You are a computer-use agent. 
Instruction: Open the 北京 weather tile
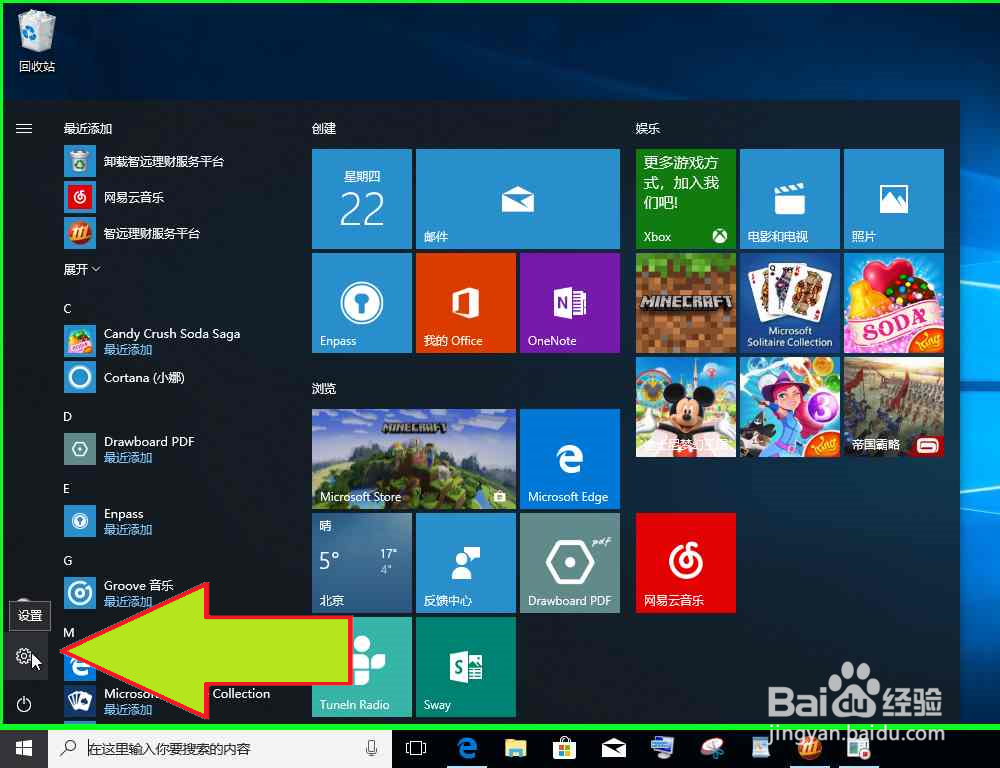click(362, 563)
